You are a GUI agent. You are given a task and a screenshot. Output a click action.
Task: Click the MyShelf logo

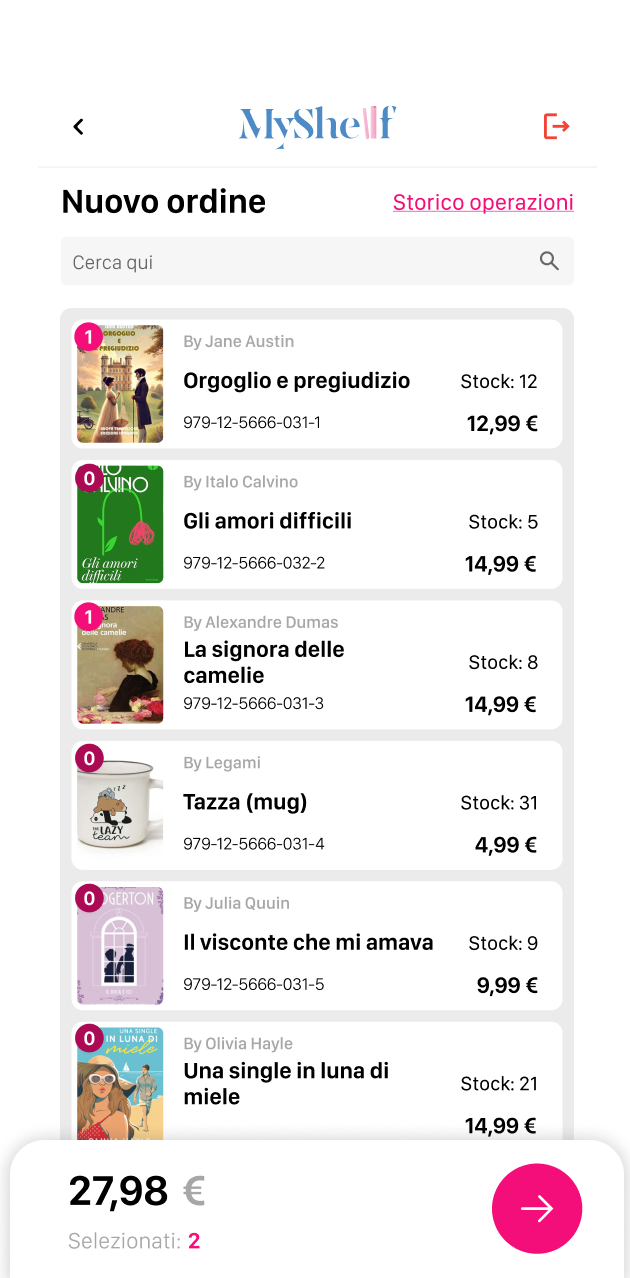coord(317,126)
